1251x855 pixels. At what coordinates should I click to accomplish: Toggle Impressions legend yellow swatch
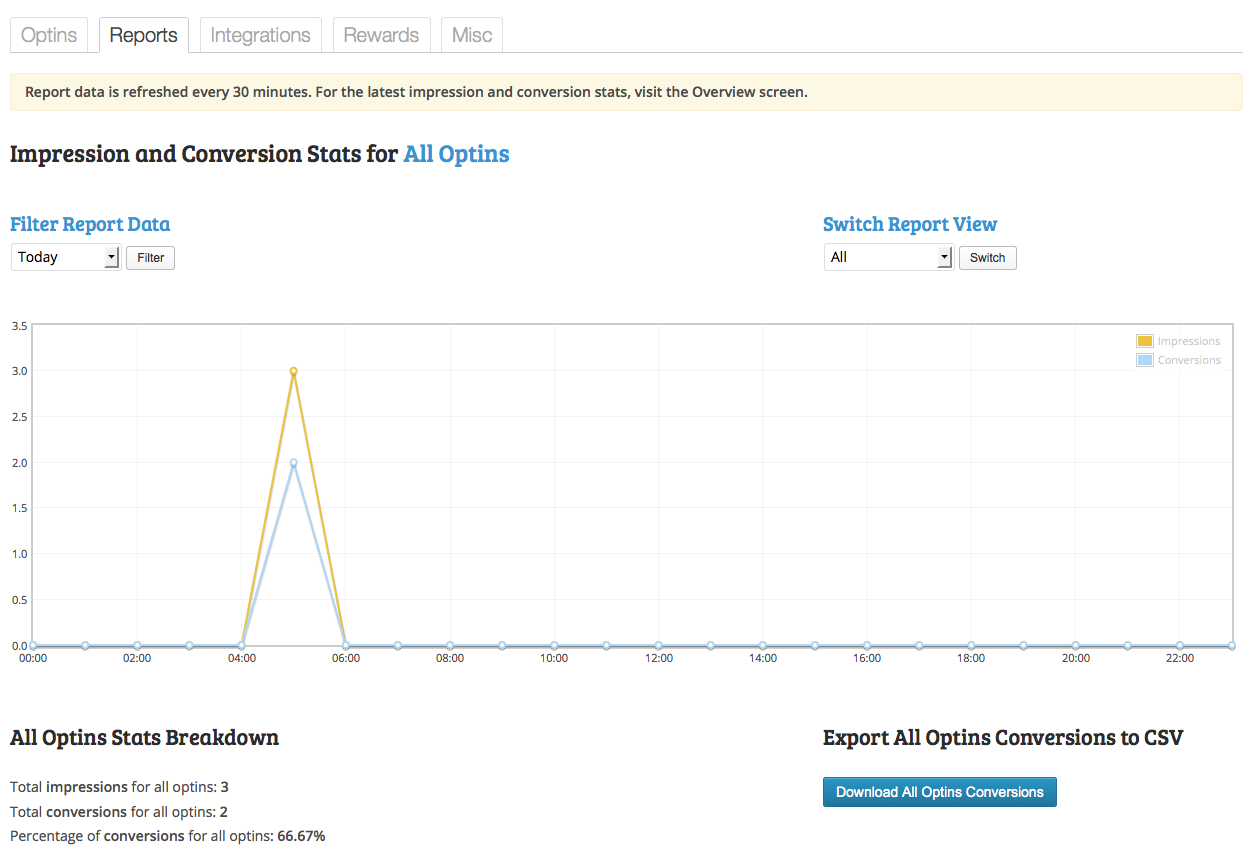(1145, 341)
